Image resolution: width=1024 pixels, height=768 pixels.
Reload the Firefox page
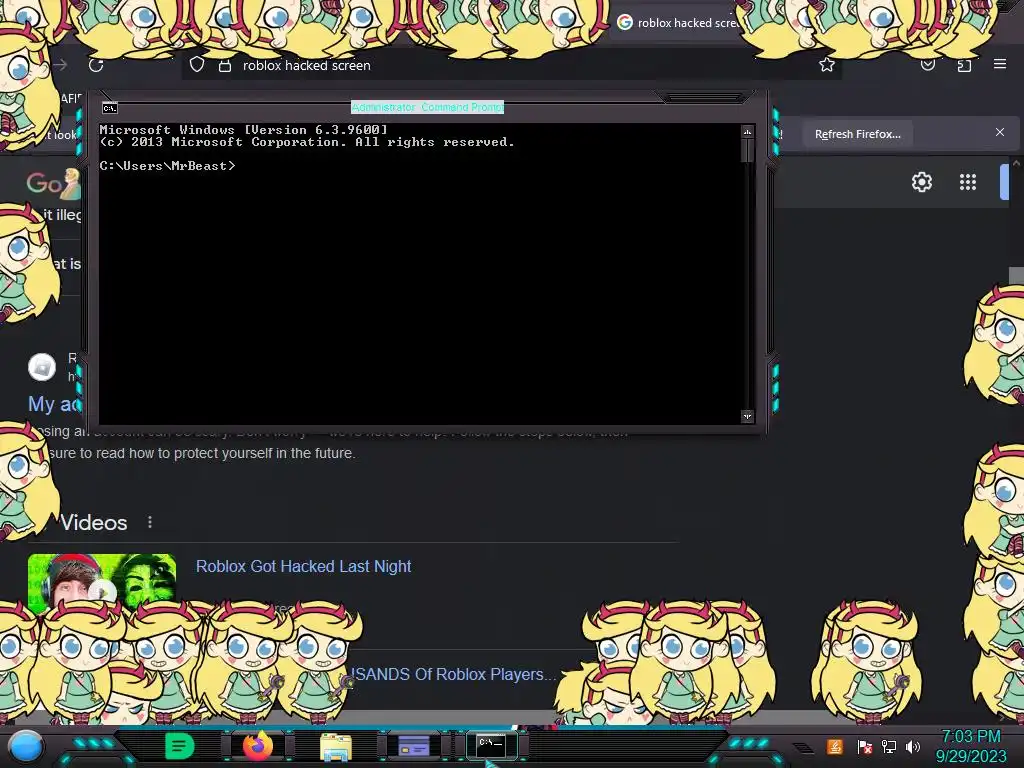pyautogui.click(x=96, y=65)
